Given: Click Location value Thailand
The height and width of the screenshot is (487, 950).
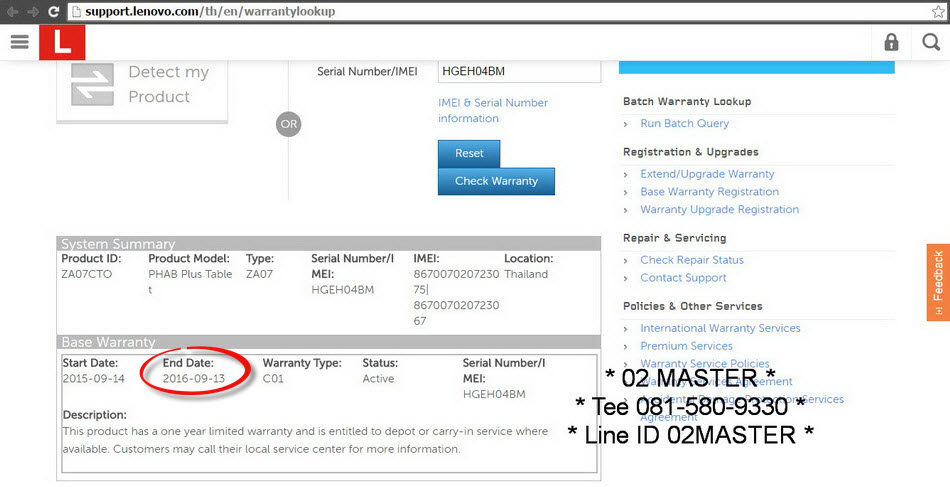Looking at the screenshot, I should point(526,274).
